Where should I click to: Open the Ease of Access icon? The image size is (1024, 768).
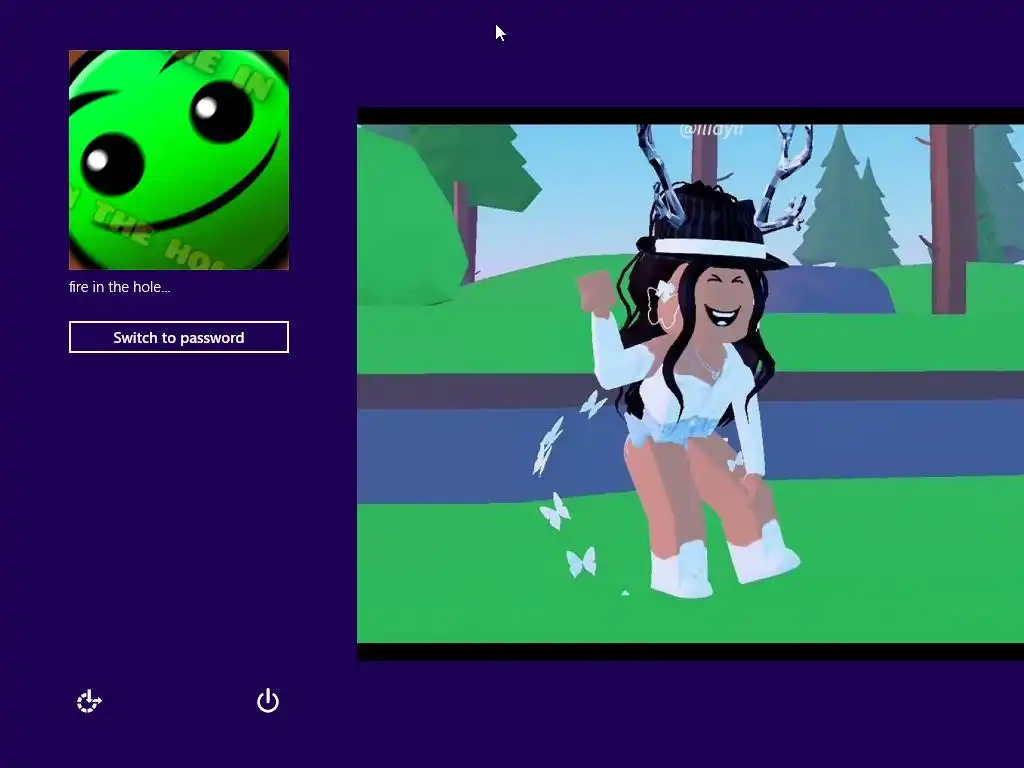89,701
